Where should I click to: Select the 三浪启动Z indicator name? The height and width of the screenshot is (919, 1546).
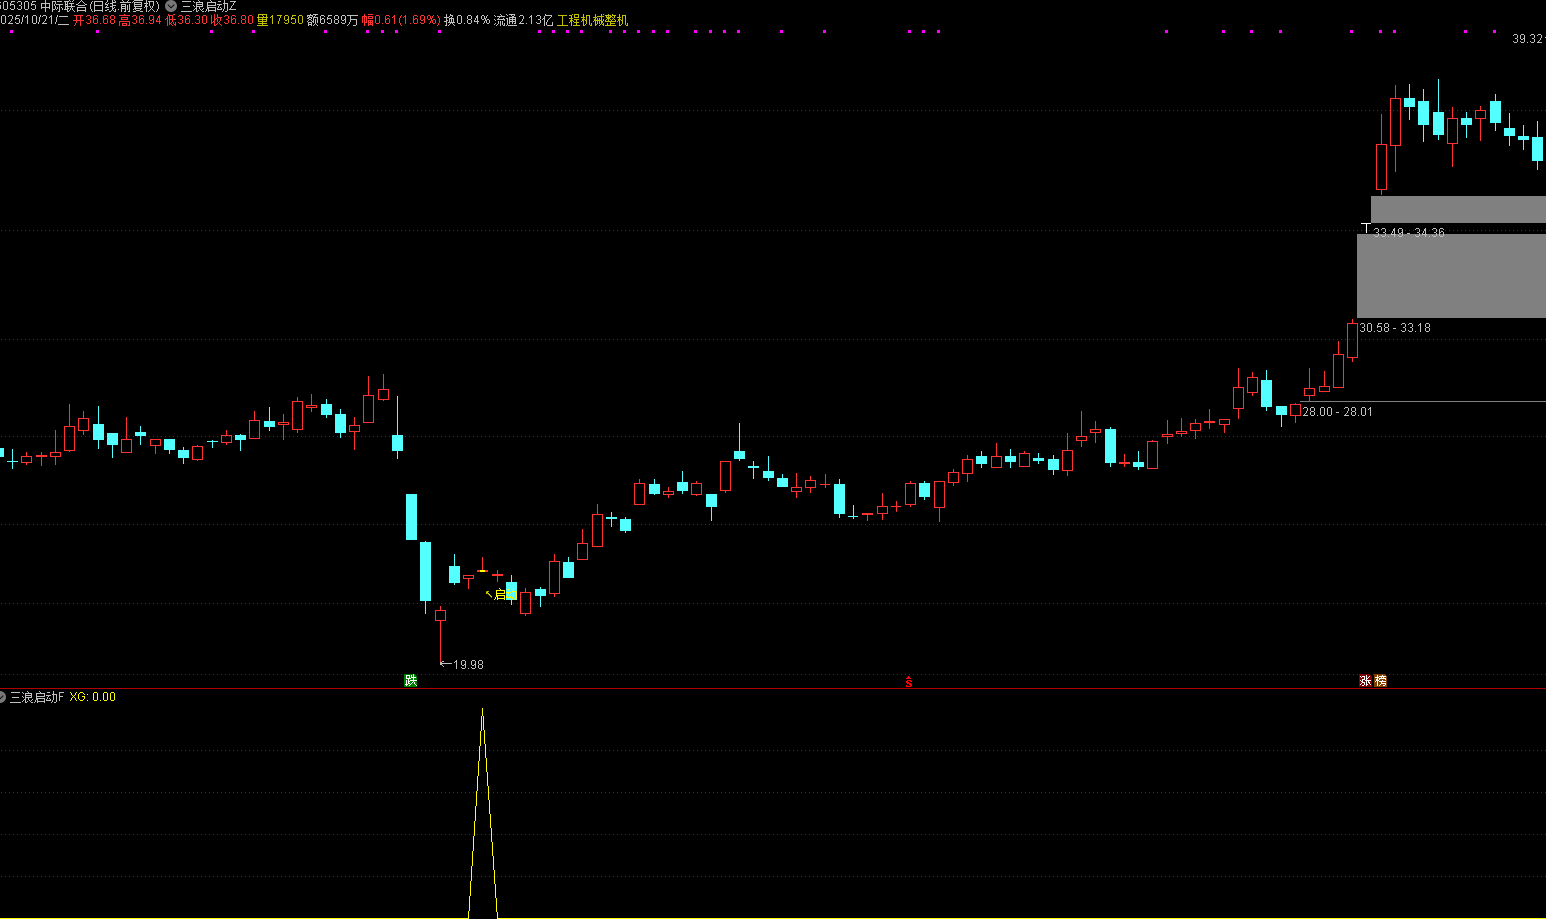click(x=208, y=6)
